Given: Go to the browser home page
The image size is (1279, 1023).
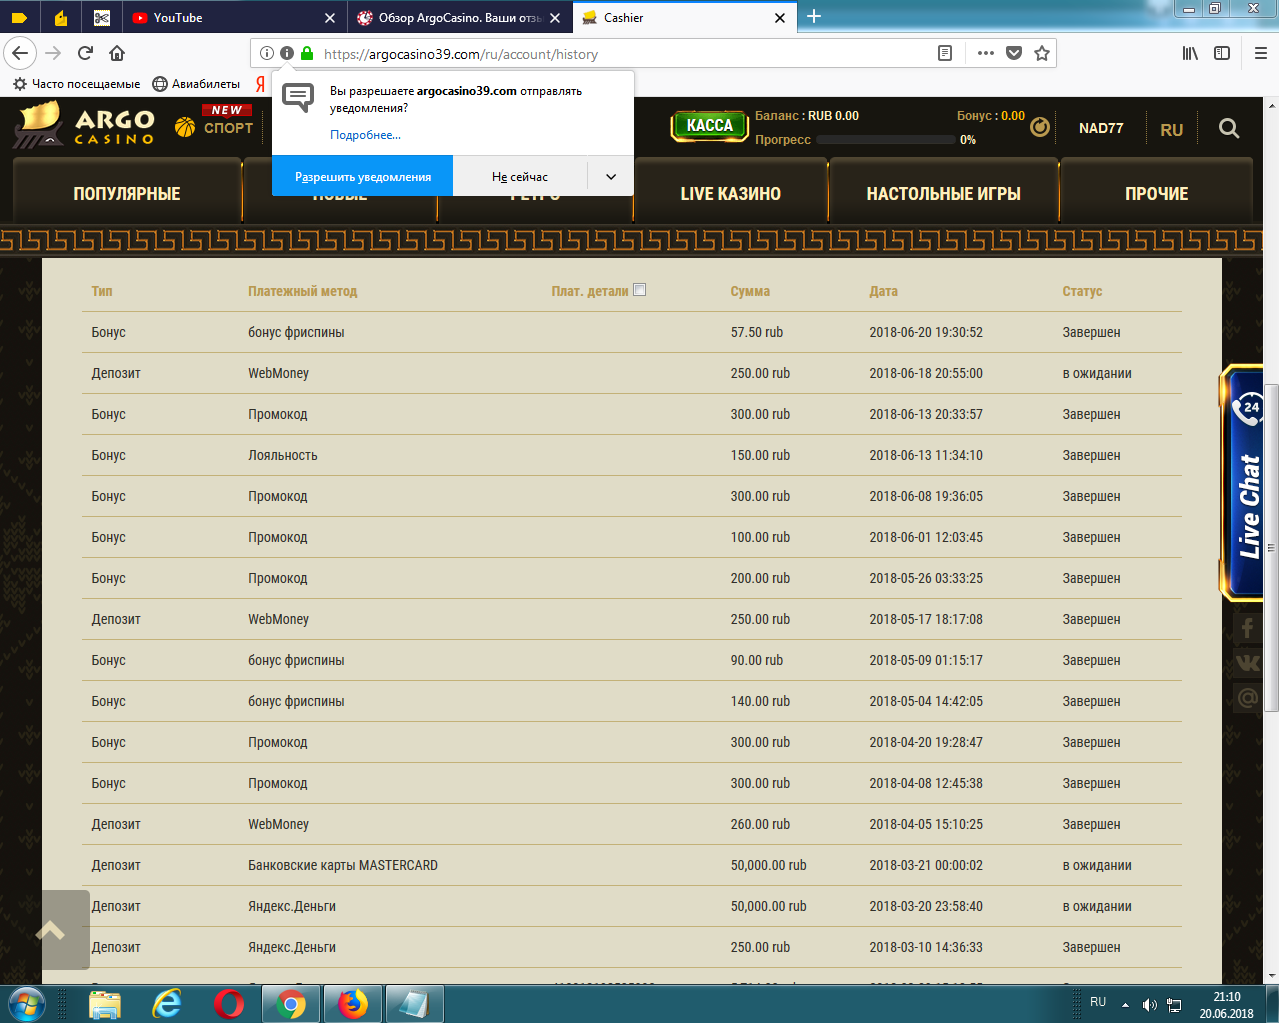Looking at the screenshot, I should click(x=117, y=53).
